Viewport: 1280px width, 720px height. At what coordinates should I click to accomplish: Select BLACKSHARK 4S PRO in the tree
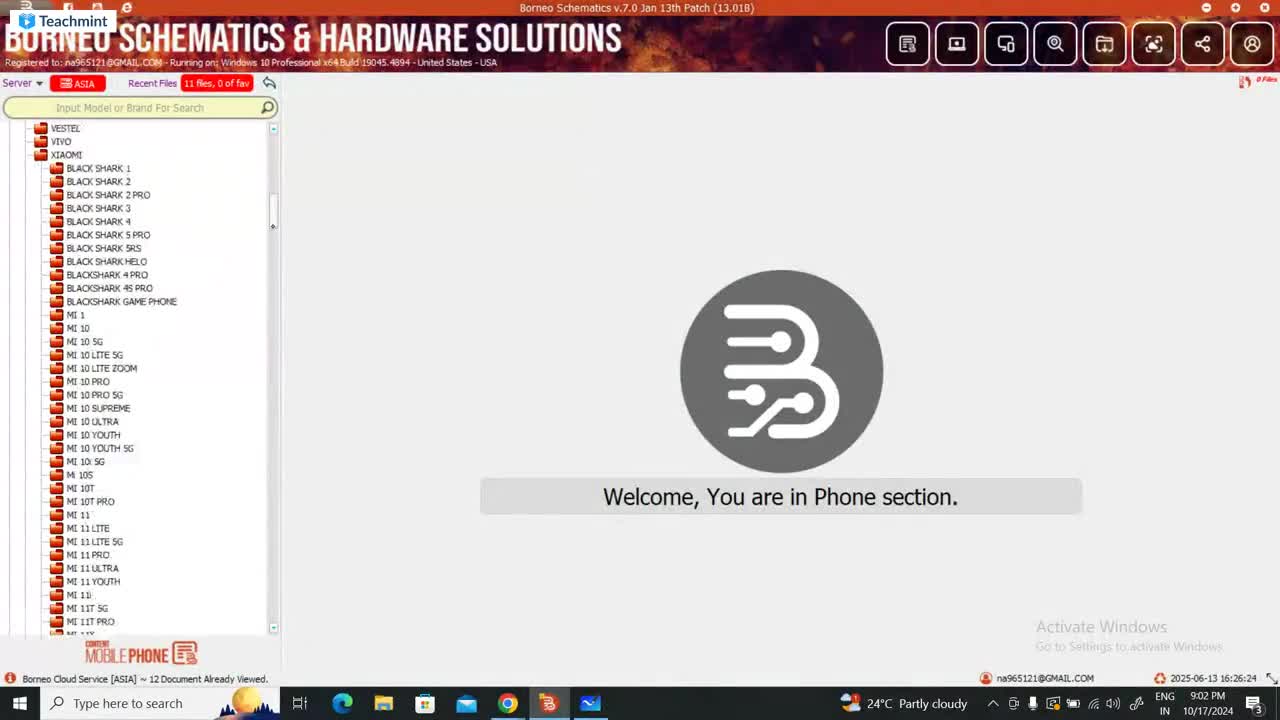pyautogui.click(x=109, y=288)
